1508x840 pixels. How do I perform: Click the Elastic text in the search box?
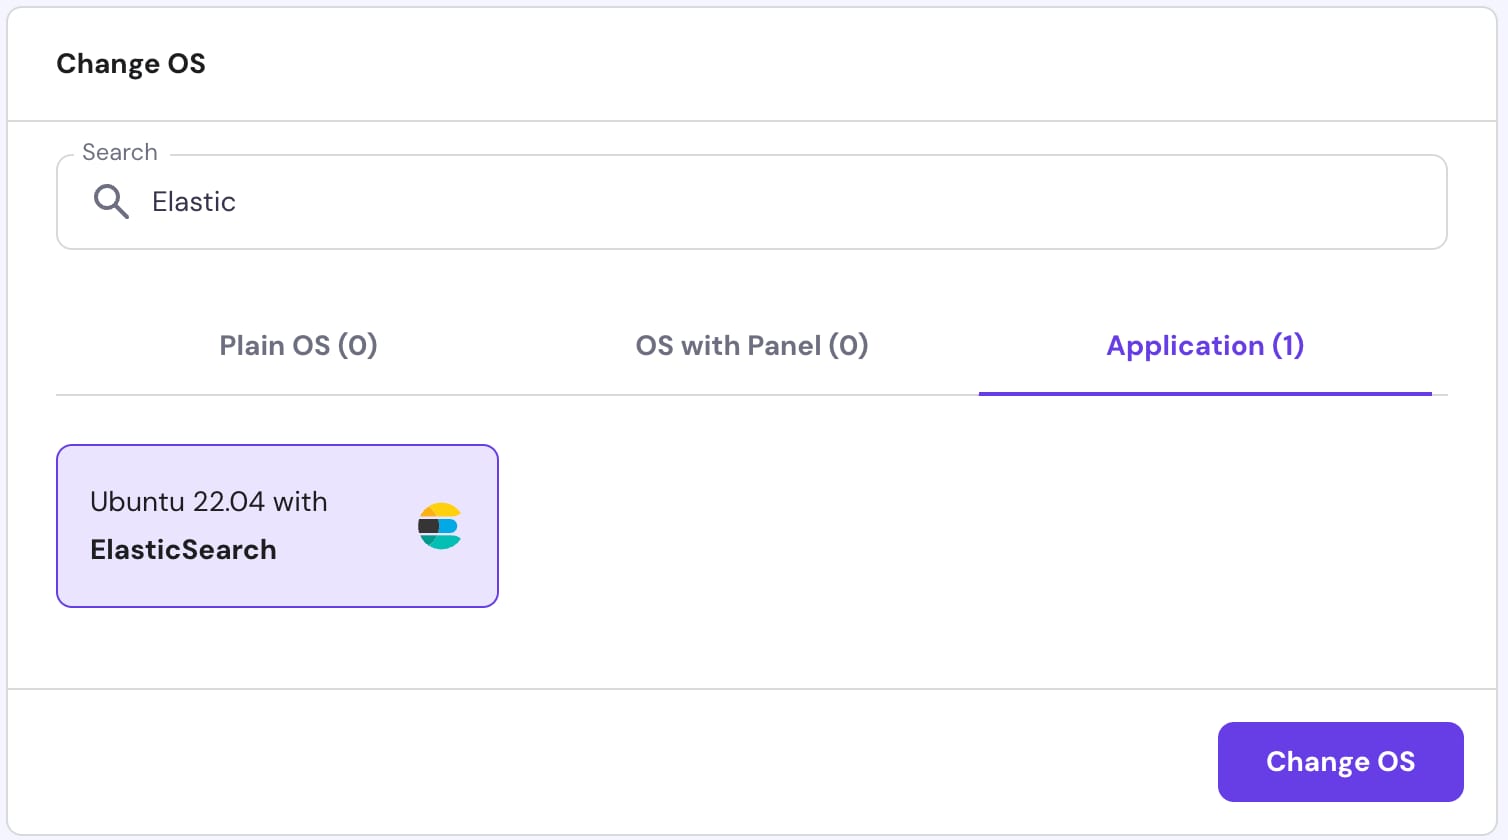[x=193, y=201]
